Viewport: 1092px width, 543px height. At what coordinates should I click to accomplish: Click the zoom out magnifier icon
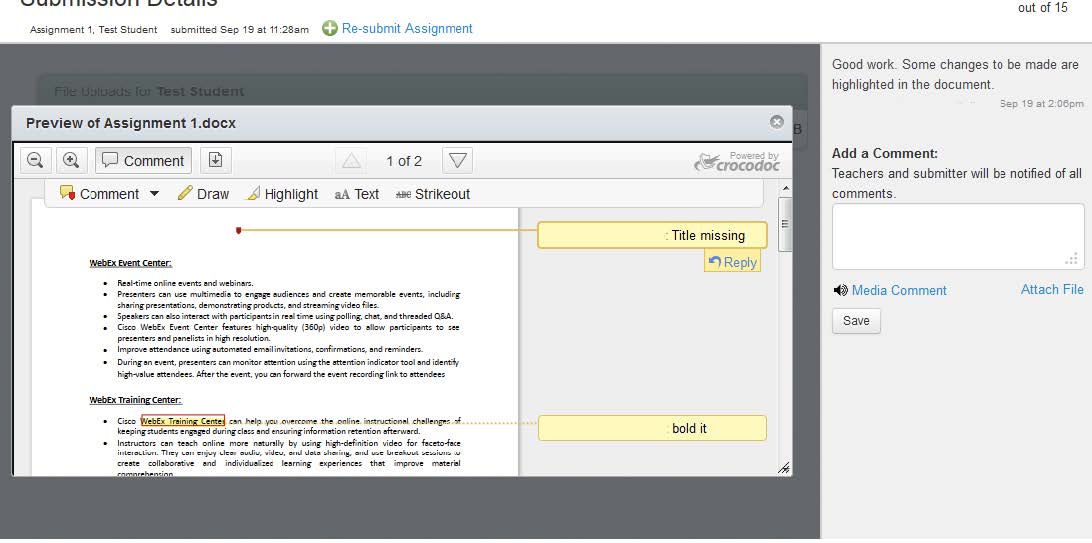[x=35, y=161]
